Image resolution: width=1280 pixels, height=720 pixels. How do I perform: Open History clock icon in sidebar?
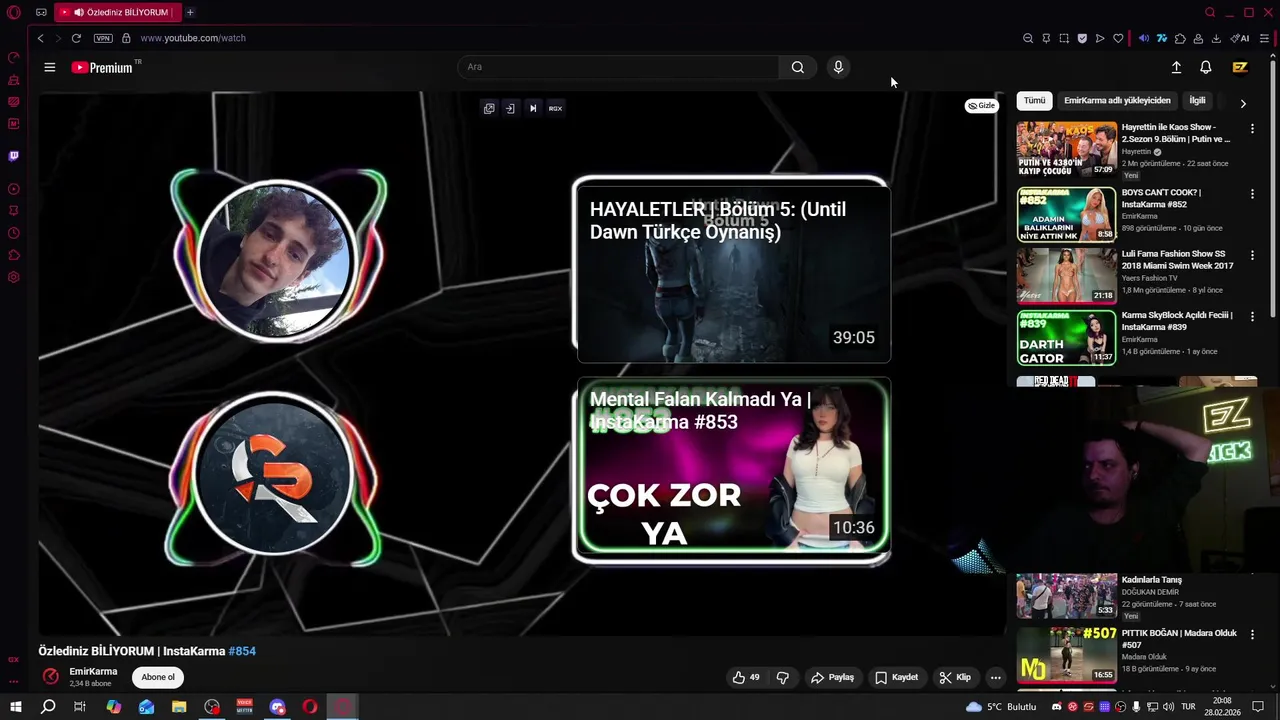coord(14,233)
